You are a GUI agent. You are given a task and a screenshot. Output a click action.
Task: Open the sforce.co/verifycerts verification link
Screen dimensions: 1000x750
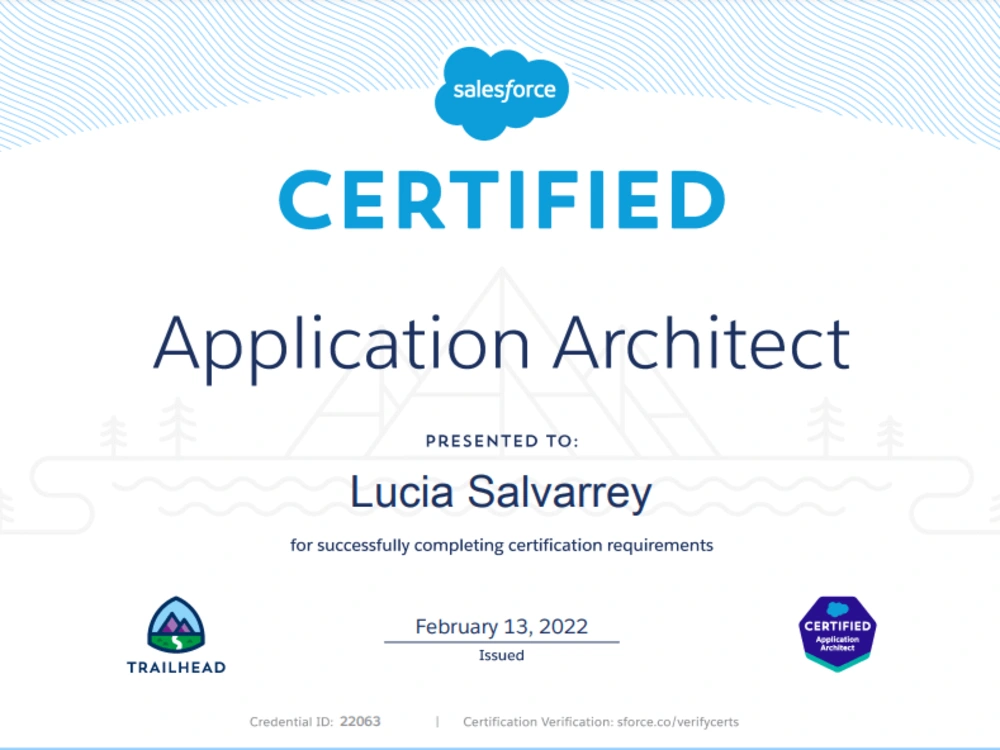[678, 722]
